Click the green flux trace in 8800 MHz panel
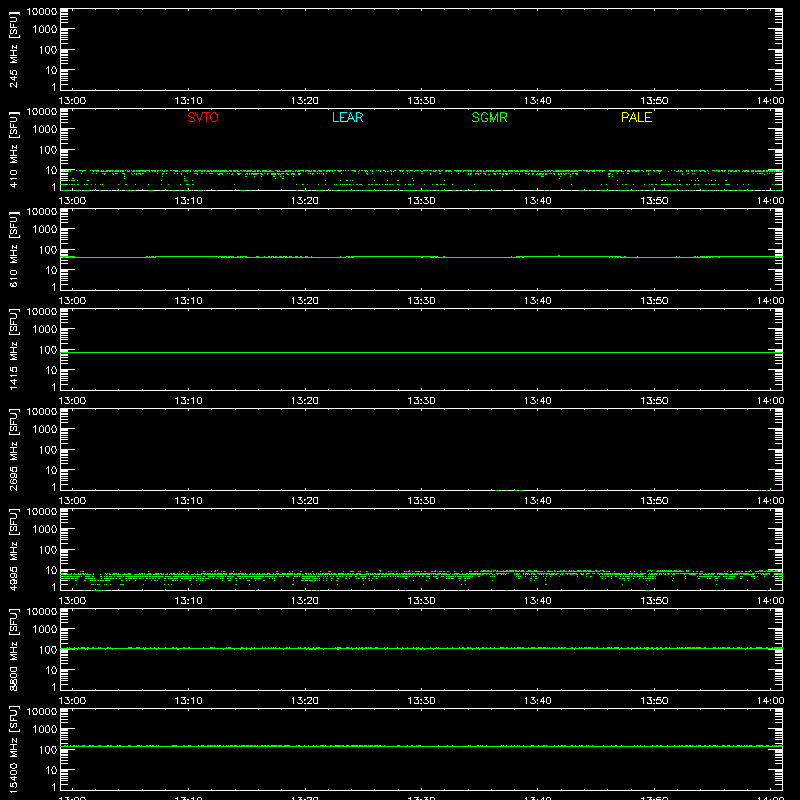 pyautogui.click(x=421, y=648)
